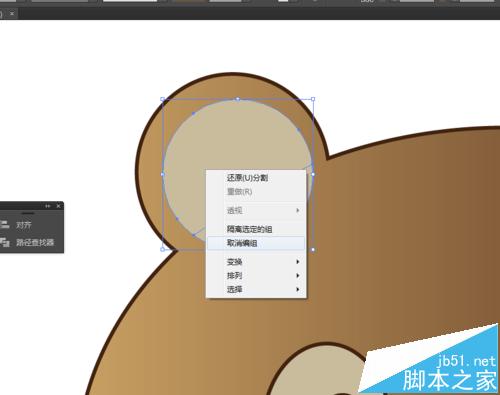Close the floating 对齐 panel group
Screen dimensions: 500x395
pos(58,206)
